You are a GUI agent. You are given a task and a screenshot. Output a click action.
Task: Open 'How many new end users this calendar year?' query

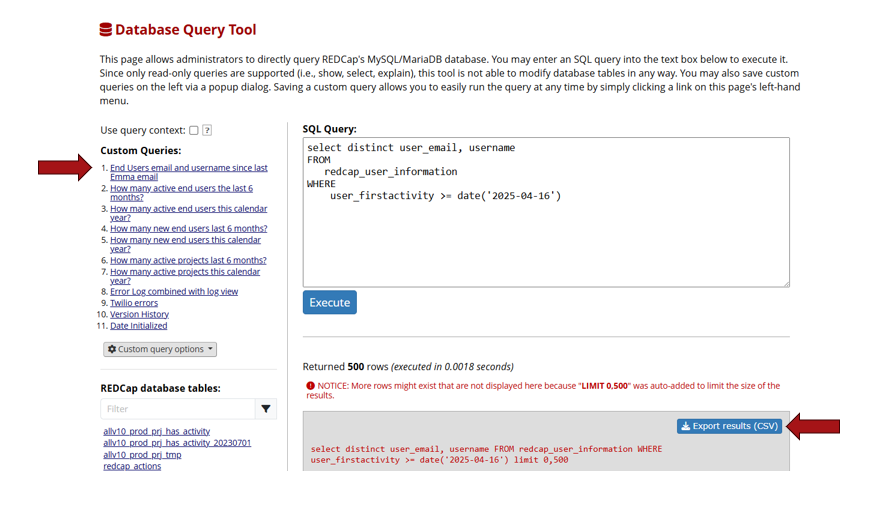click(x=185, y=244)
